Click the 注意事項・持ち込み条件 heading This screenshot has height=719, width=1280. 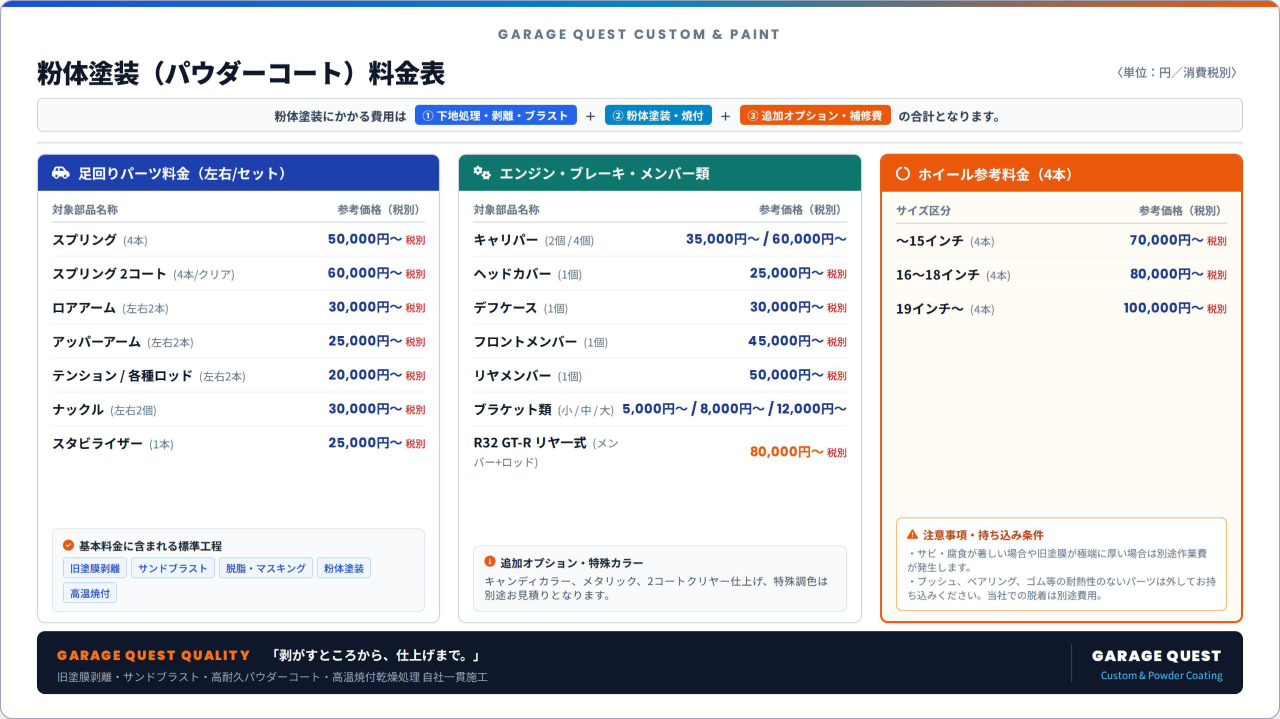(983, 535)
